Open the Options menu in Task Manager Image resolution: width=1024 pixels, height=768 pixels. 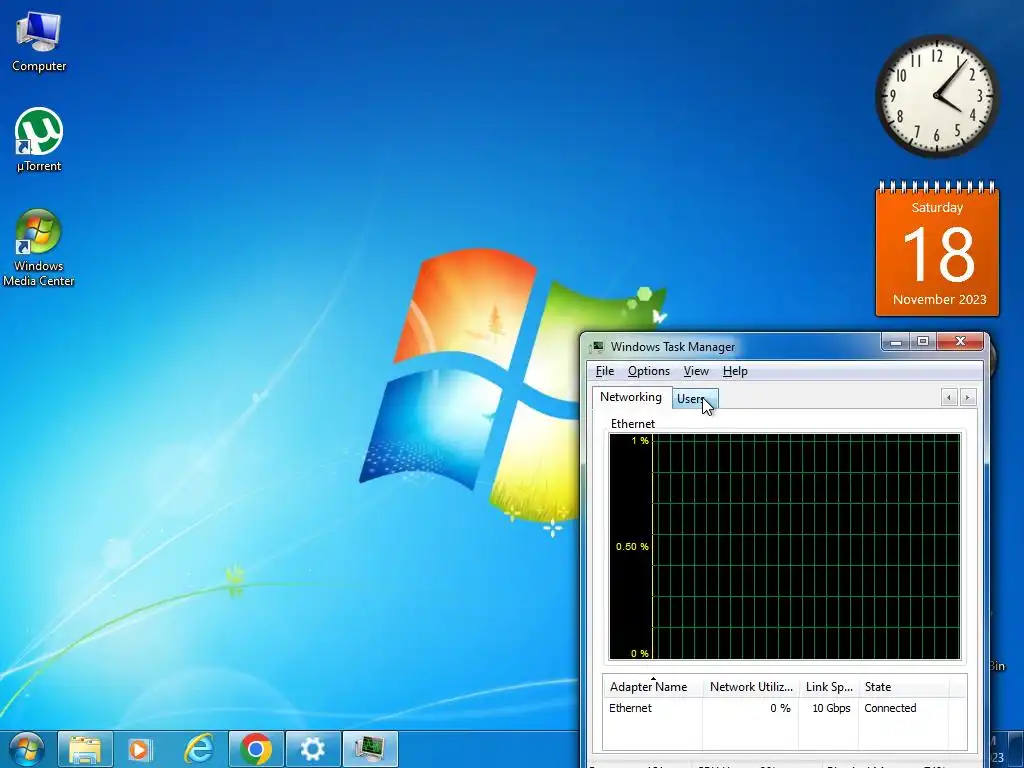click(x=648, y=371)
